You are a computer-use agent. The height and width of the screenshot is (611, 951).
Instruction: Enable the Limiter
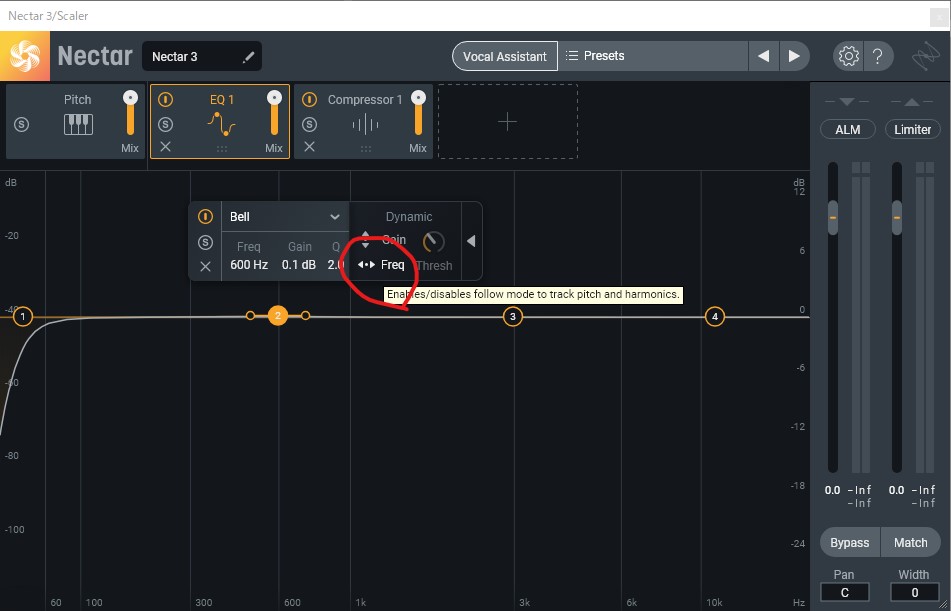coord(912,129)
